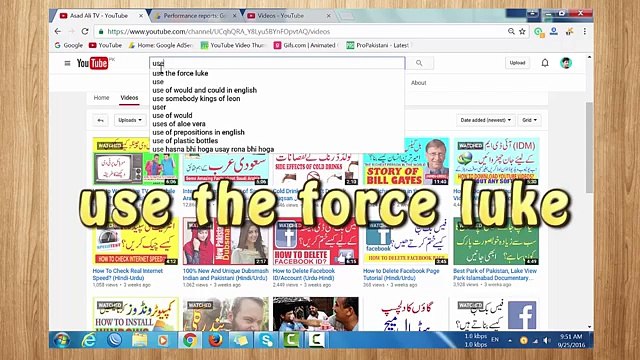This screenshot has width=640, height=360.
Task: Open the channel Home tab
Action: coord(101,98)
